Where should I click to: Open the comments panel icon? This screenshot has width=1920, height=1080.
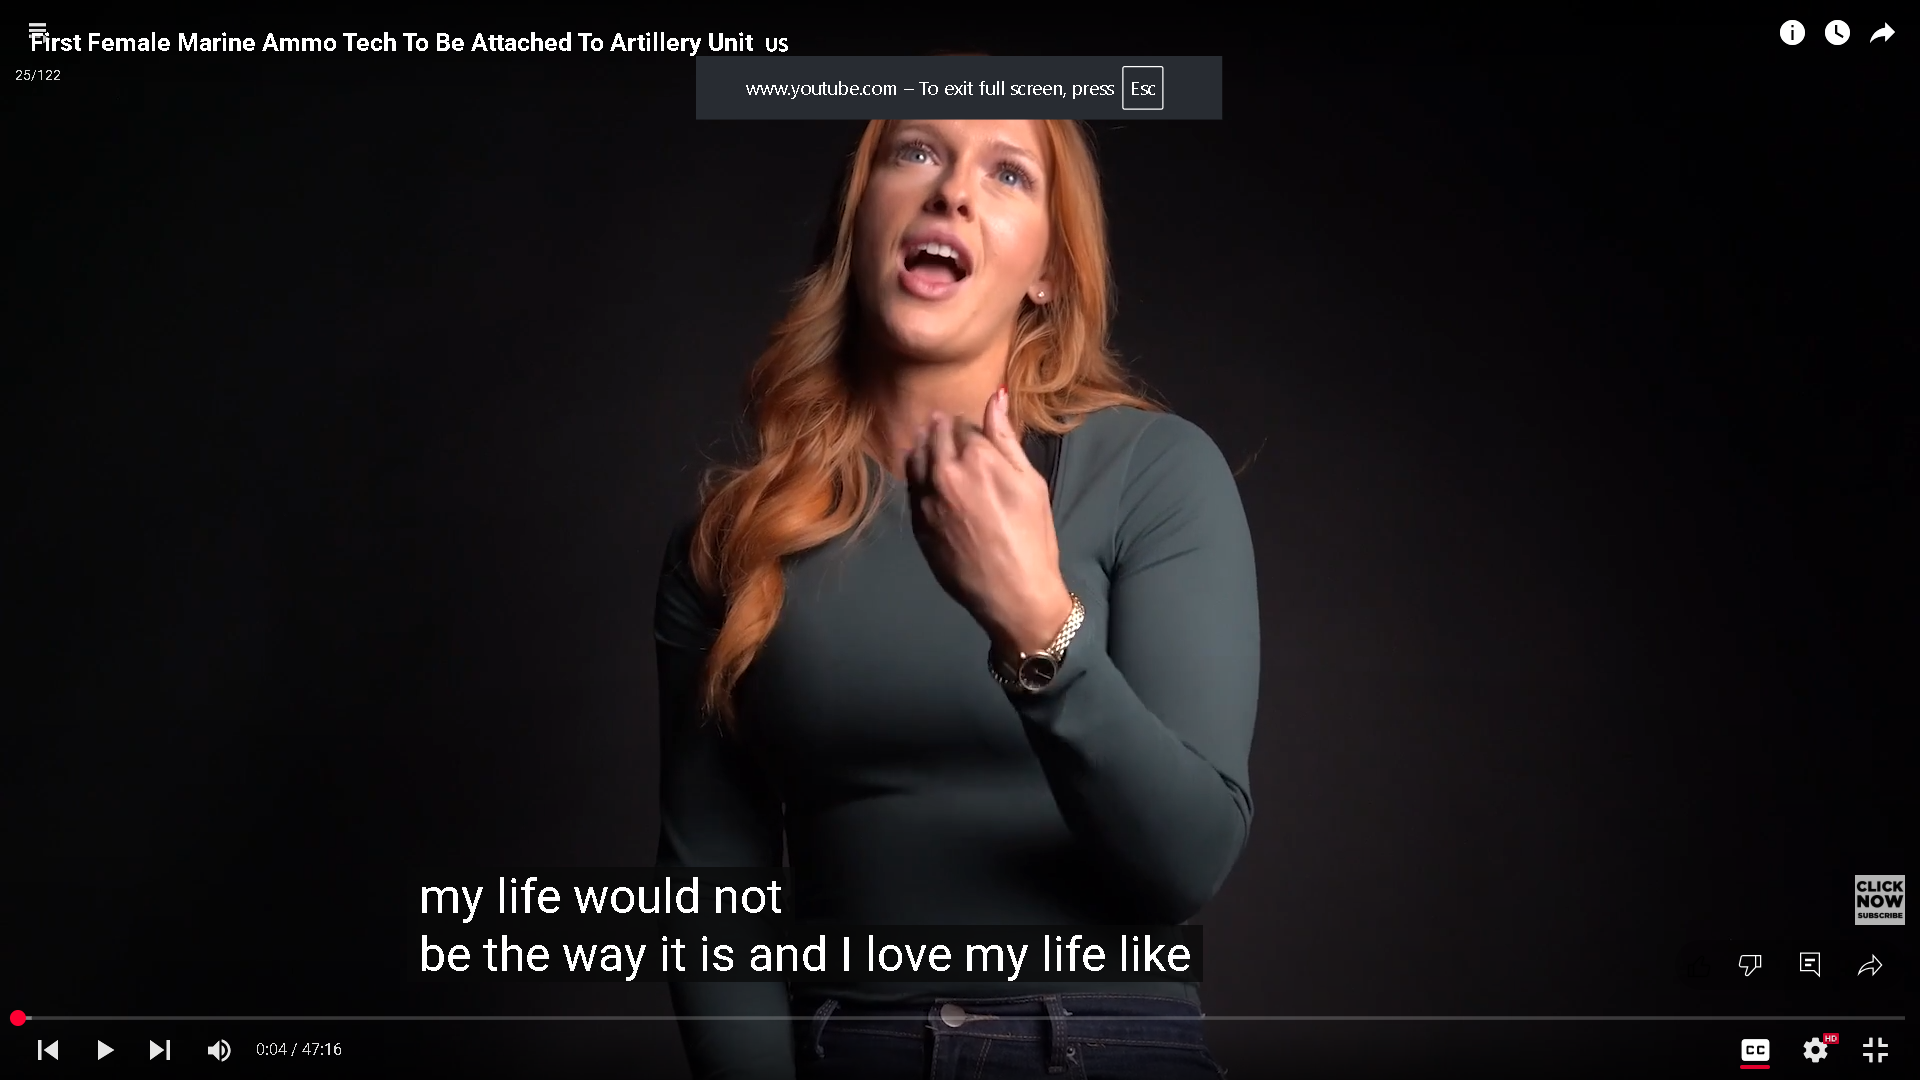(1810, 965)
